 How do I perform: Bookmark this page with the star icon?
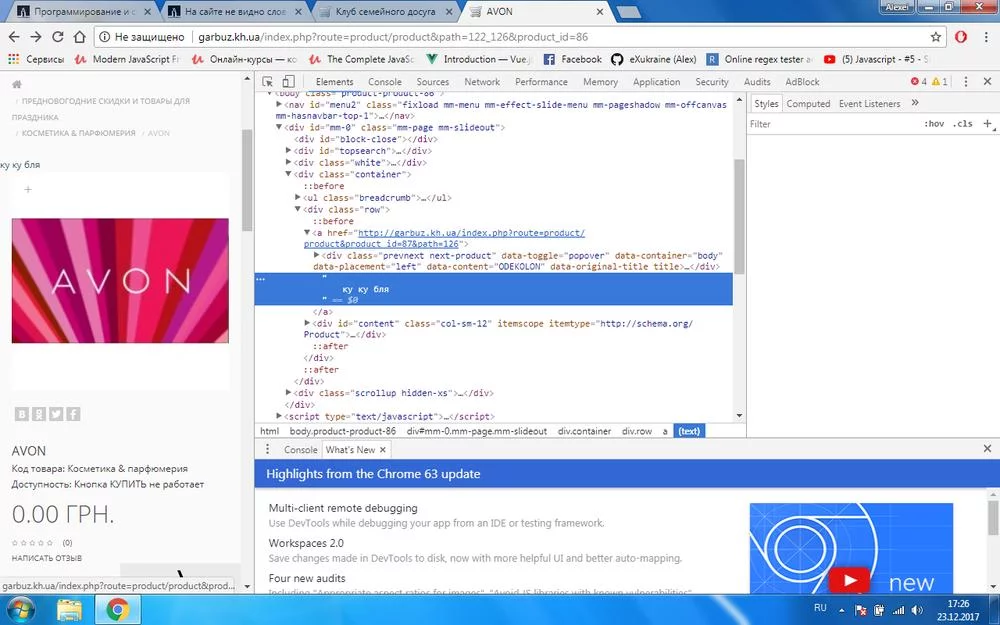click(x=936, y=37)
